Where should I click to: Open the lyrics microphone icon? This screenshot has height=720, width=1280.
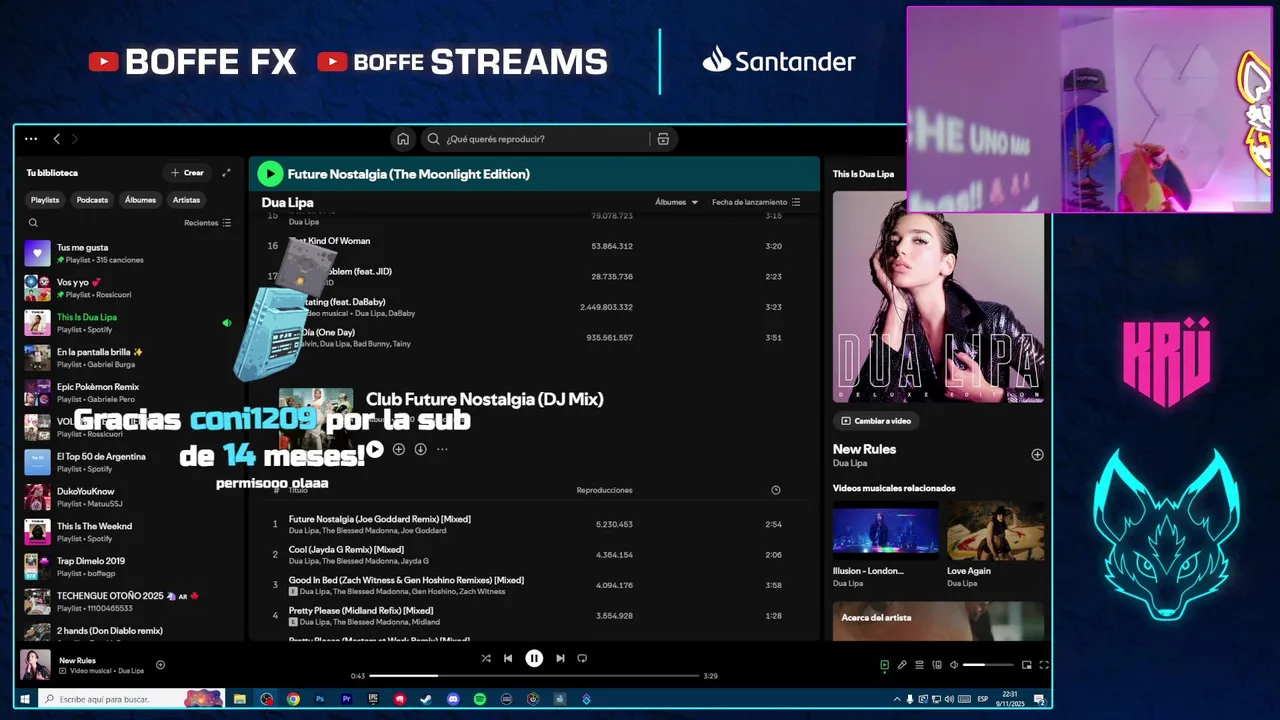click(x=902, y=665)
